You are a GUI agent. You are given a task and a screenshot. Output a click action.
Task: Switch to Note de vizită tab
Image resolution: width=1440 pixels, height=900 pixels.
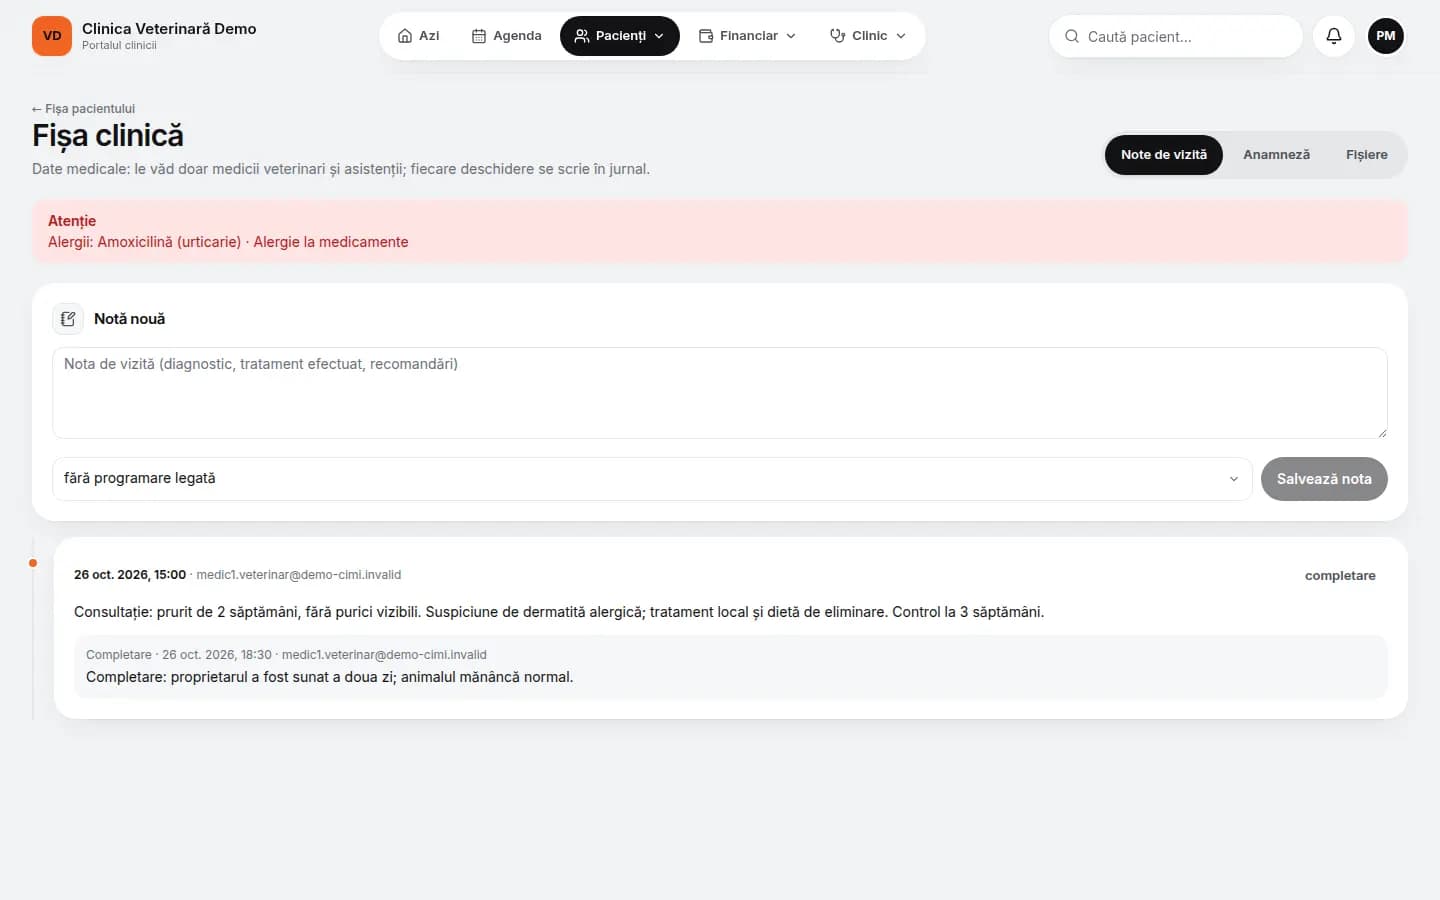pos(1164,155)
